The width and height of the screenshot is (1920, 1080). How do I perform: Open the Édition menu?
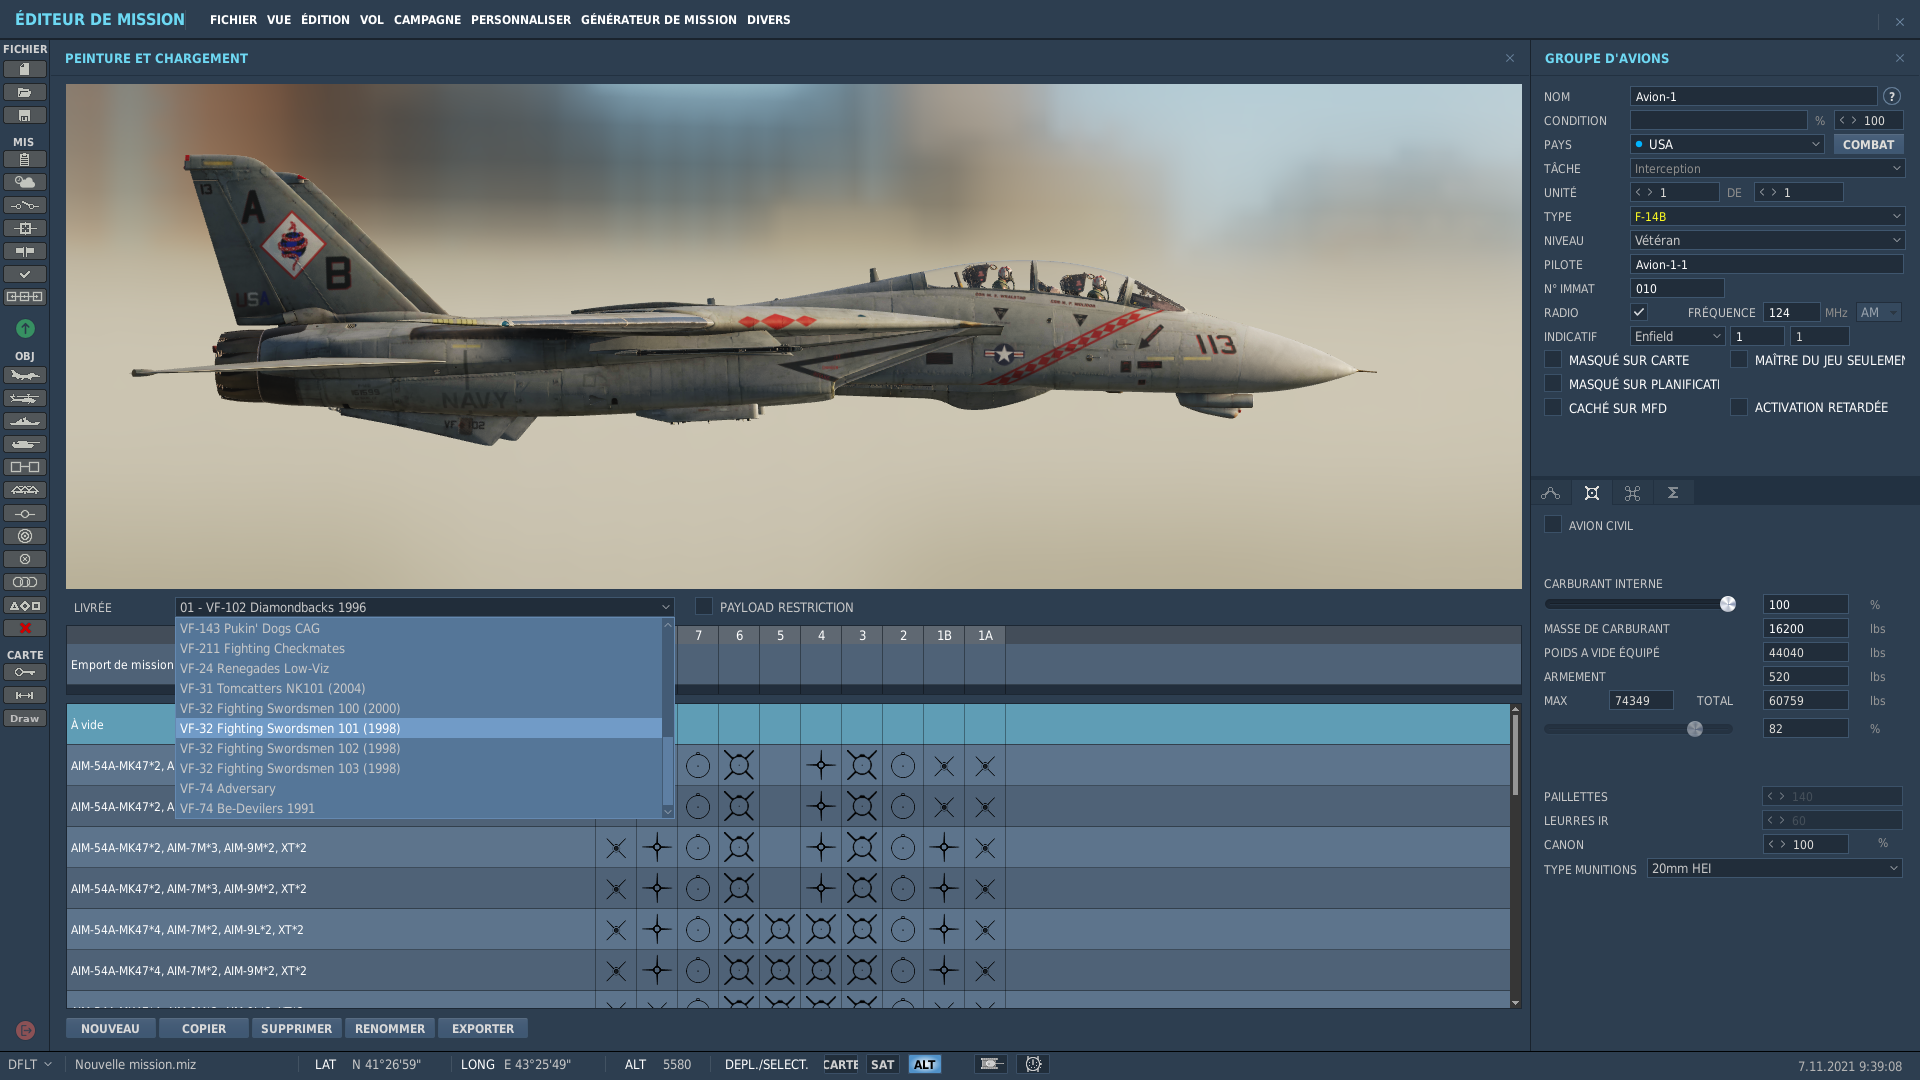(x=326, y=19)
